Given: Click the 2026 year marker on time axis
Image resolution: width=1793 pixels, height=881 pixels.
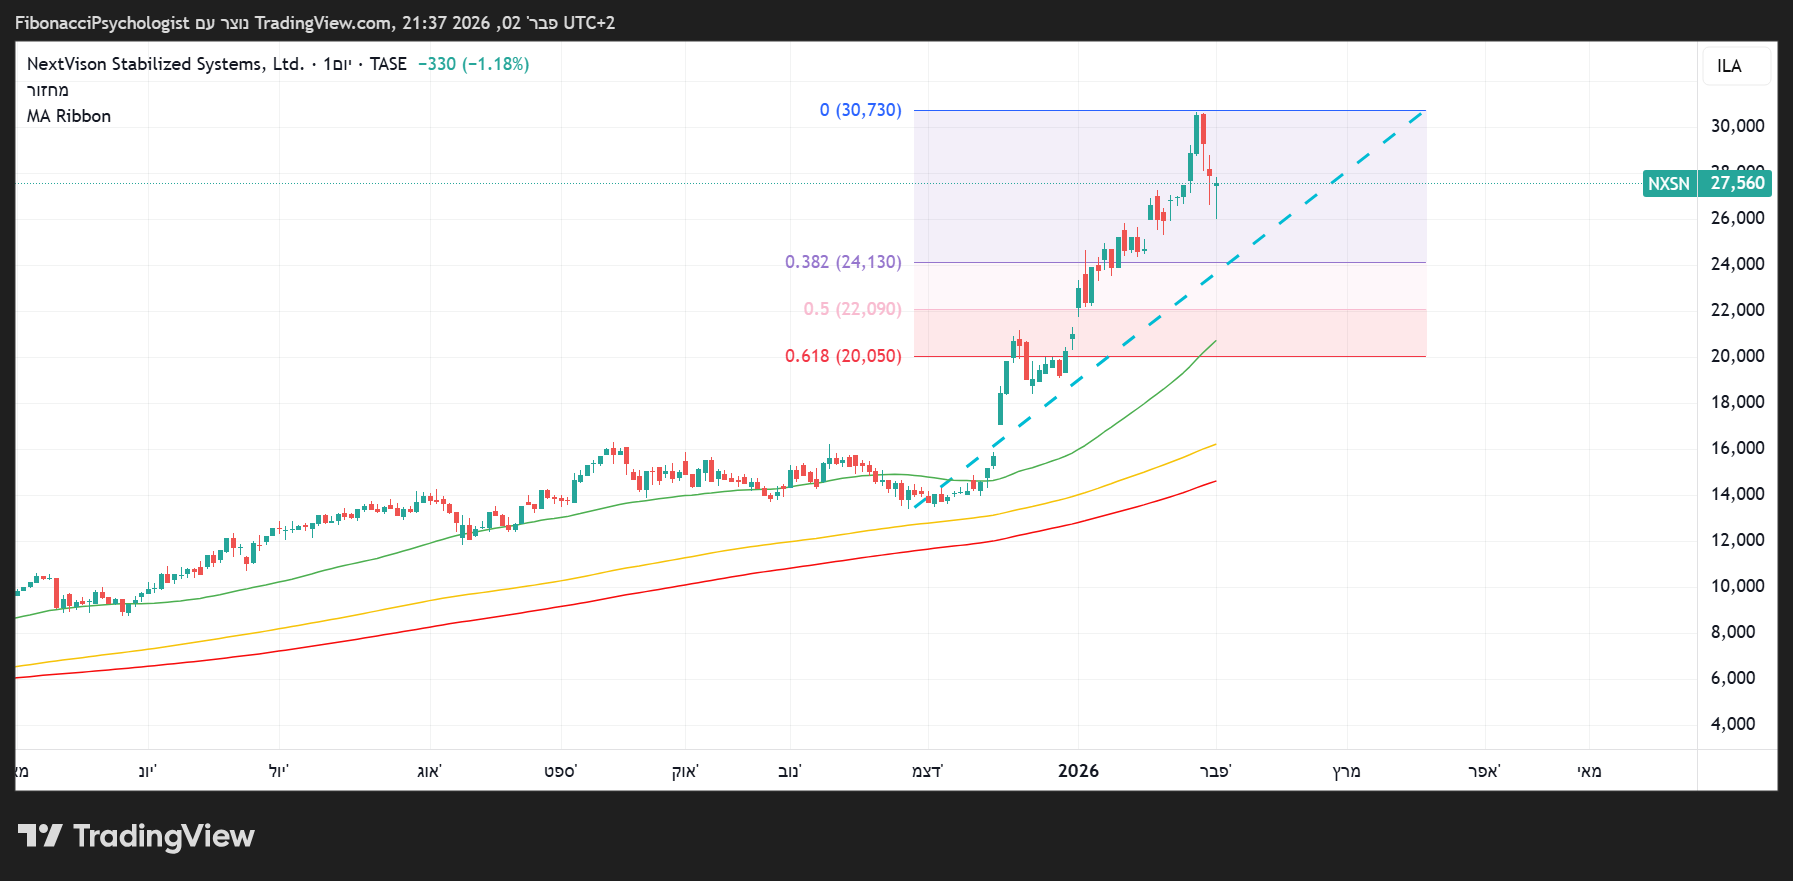Looking at the screenshot, I should pyautogui.click(x=1078, y=771).
